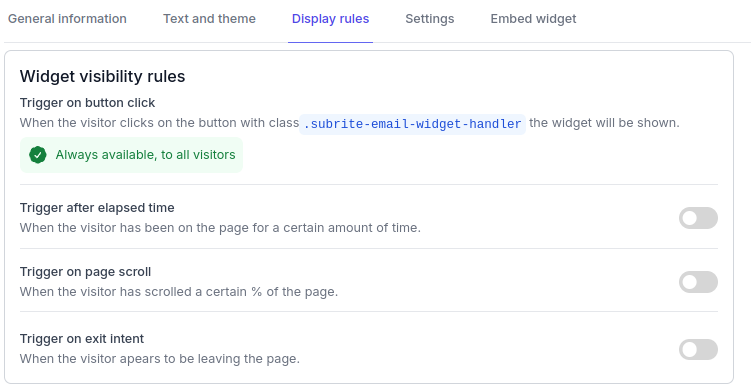This screenshot has width=751, height=391.
Task: Go to the Settings tab
Action: (430, 19)
